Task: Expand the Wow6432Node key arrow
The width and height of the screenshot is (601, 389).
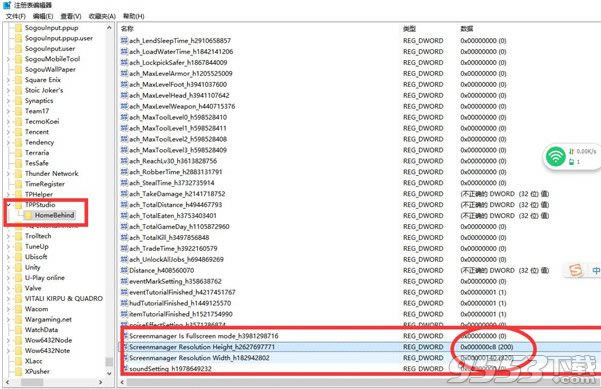Action: (8, 340)
